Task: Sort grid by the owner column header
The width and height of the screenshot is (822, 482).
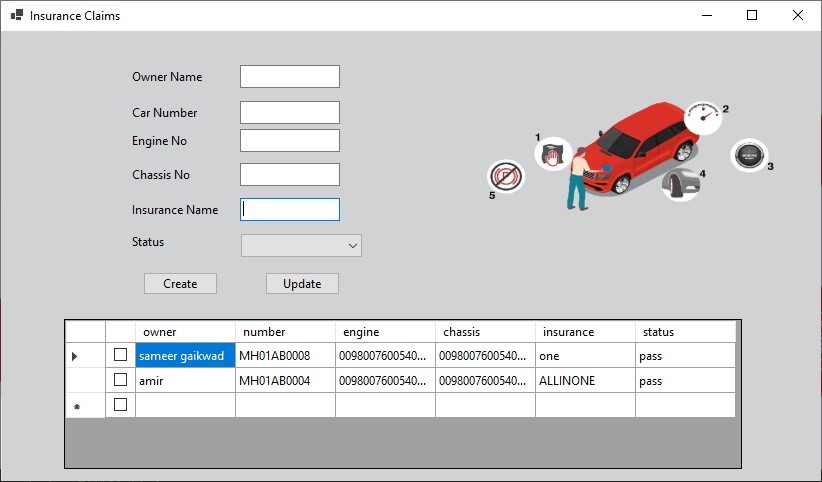Action: click(185, 332)
